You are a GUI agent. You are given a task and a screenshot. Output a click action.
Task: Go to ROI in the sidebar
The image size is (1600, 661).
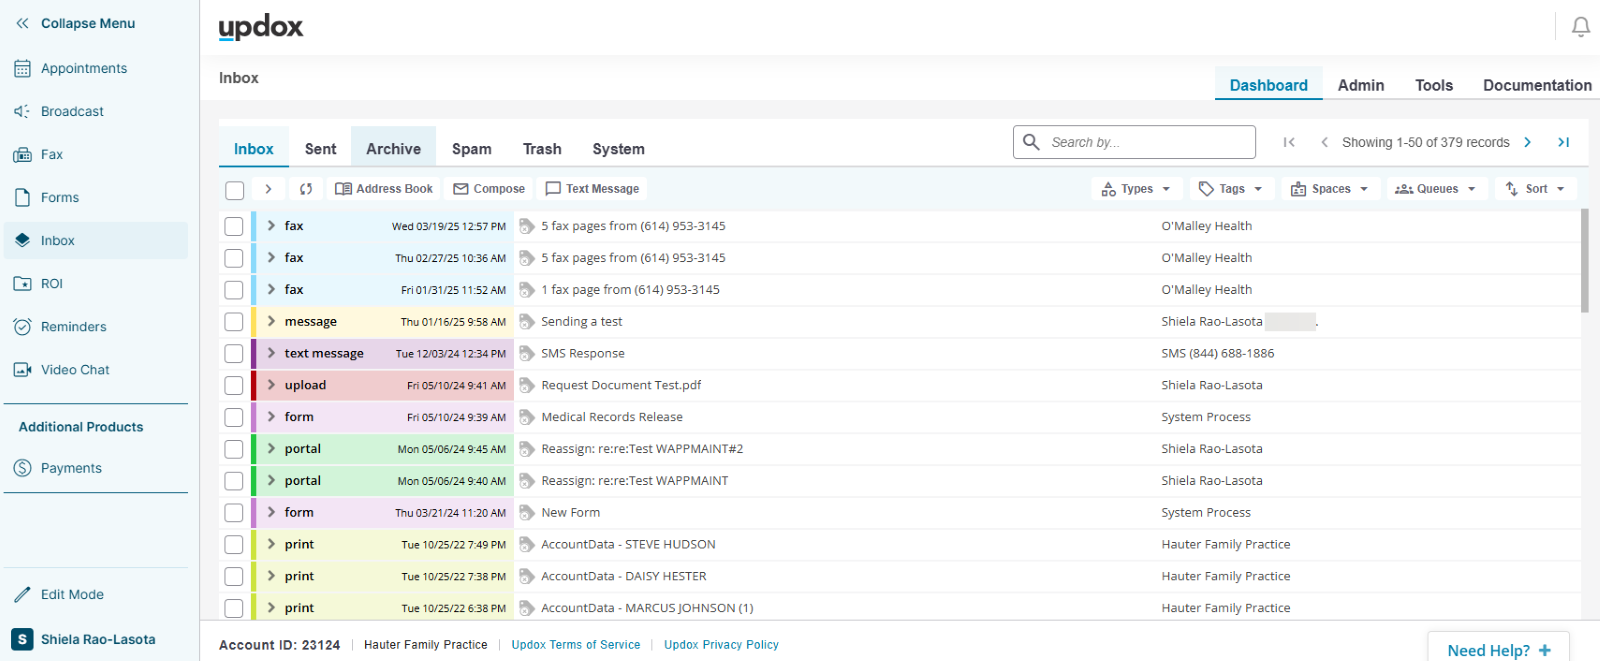tap(52, 283)
